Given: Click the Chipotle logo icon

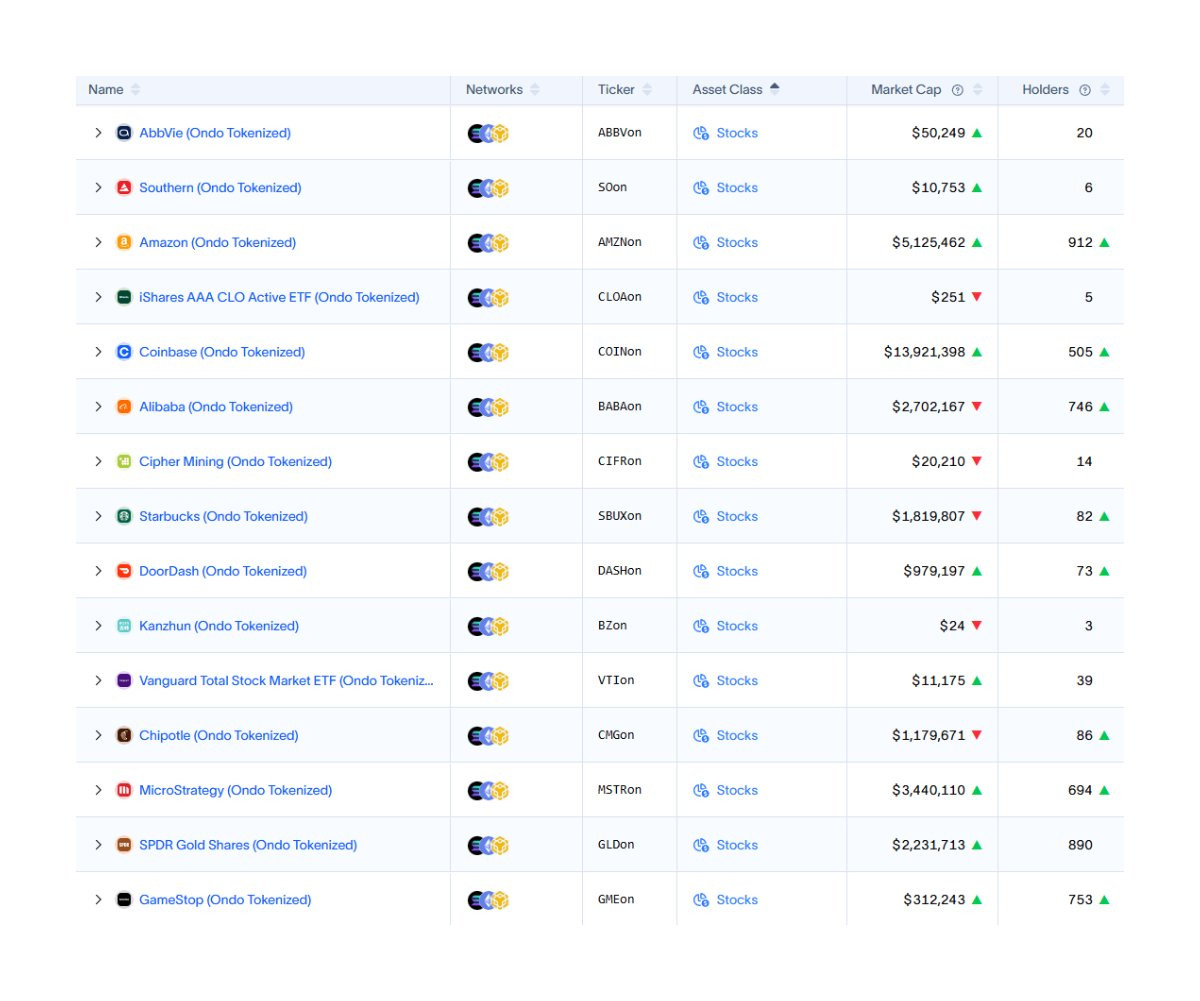Looking at the screenshot, I should tap(124, 735).
